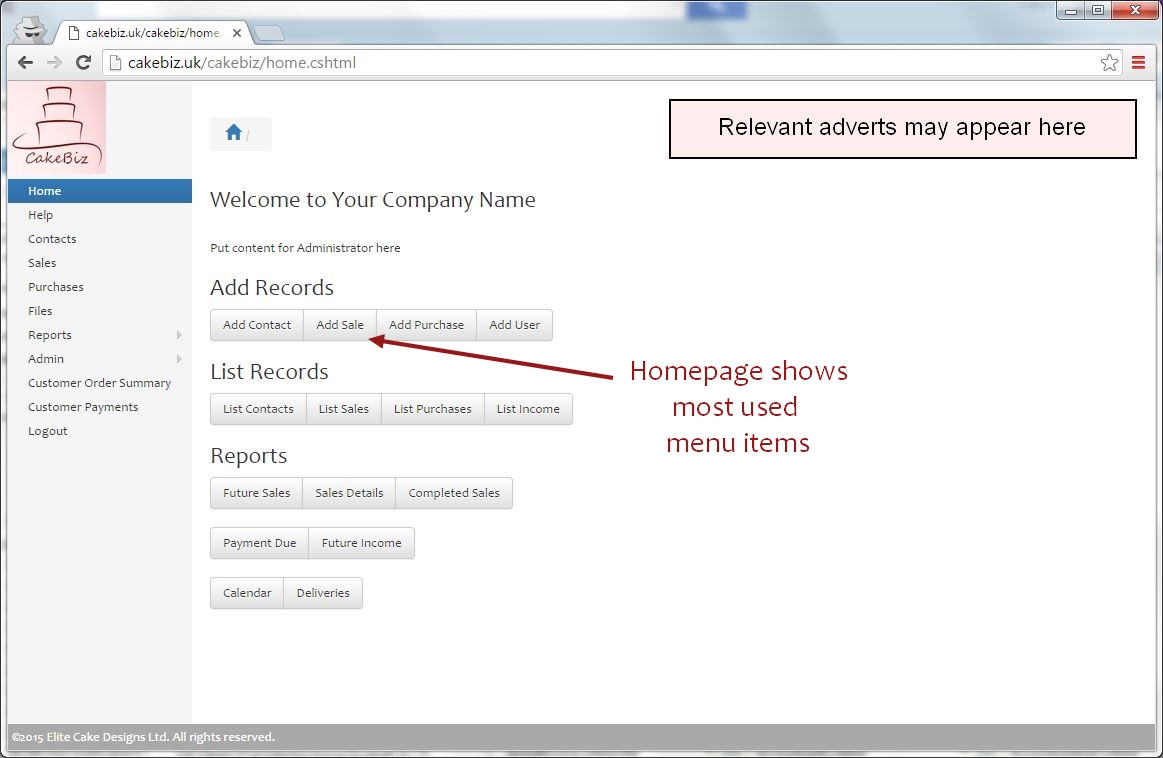
Task: Focus the browser address bar
Action: tap(600, 63)
